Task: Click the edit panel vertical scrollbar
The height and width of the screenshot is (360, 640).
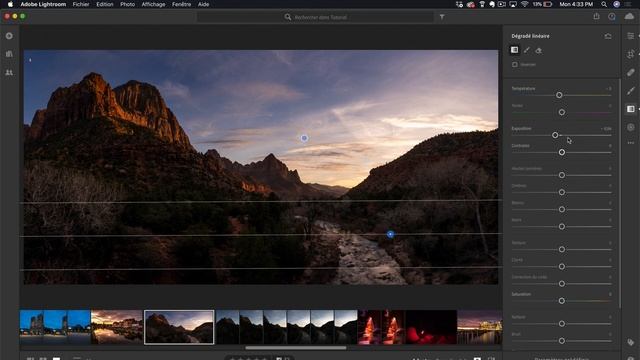Action: point(619,194)
